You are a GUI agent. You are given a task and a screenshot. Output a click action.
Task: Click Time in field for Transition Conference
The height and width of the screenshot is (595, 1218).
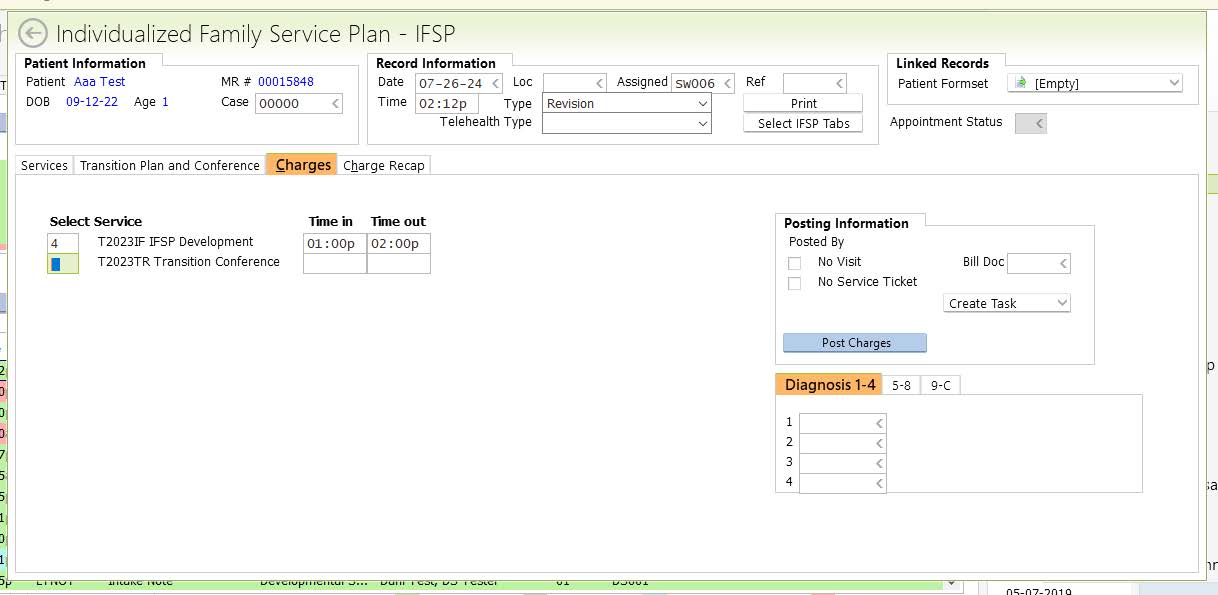(x=334, y=263)
